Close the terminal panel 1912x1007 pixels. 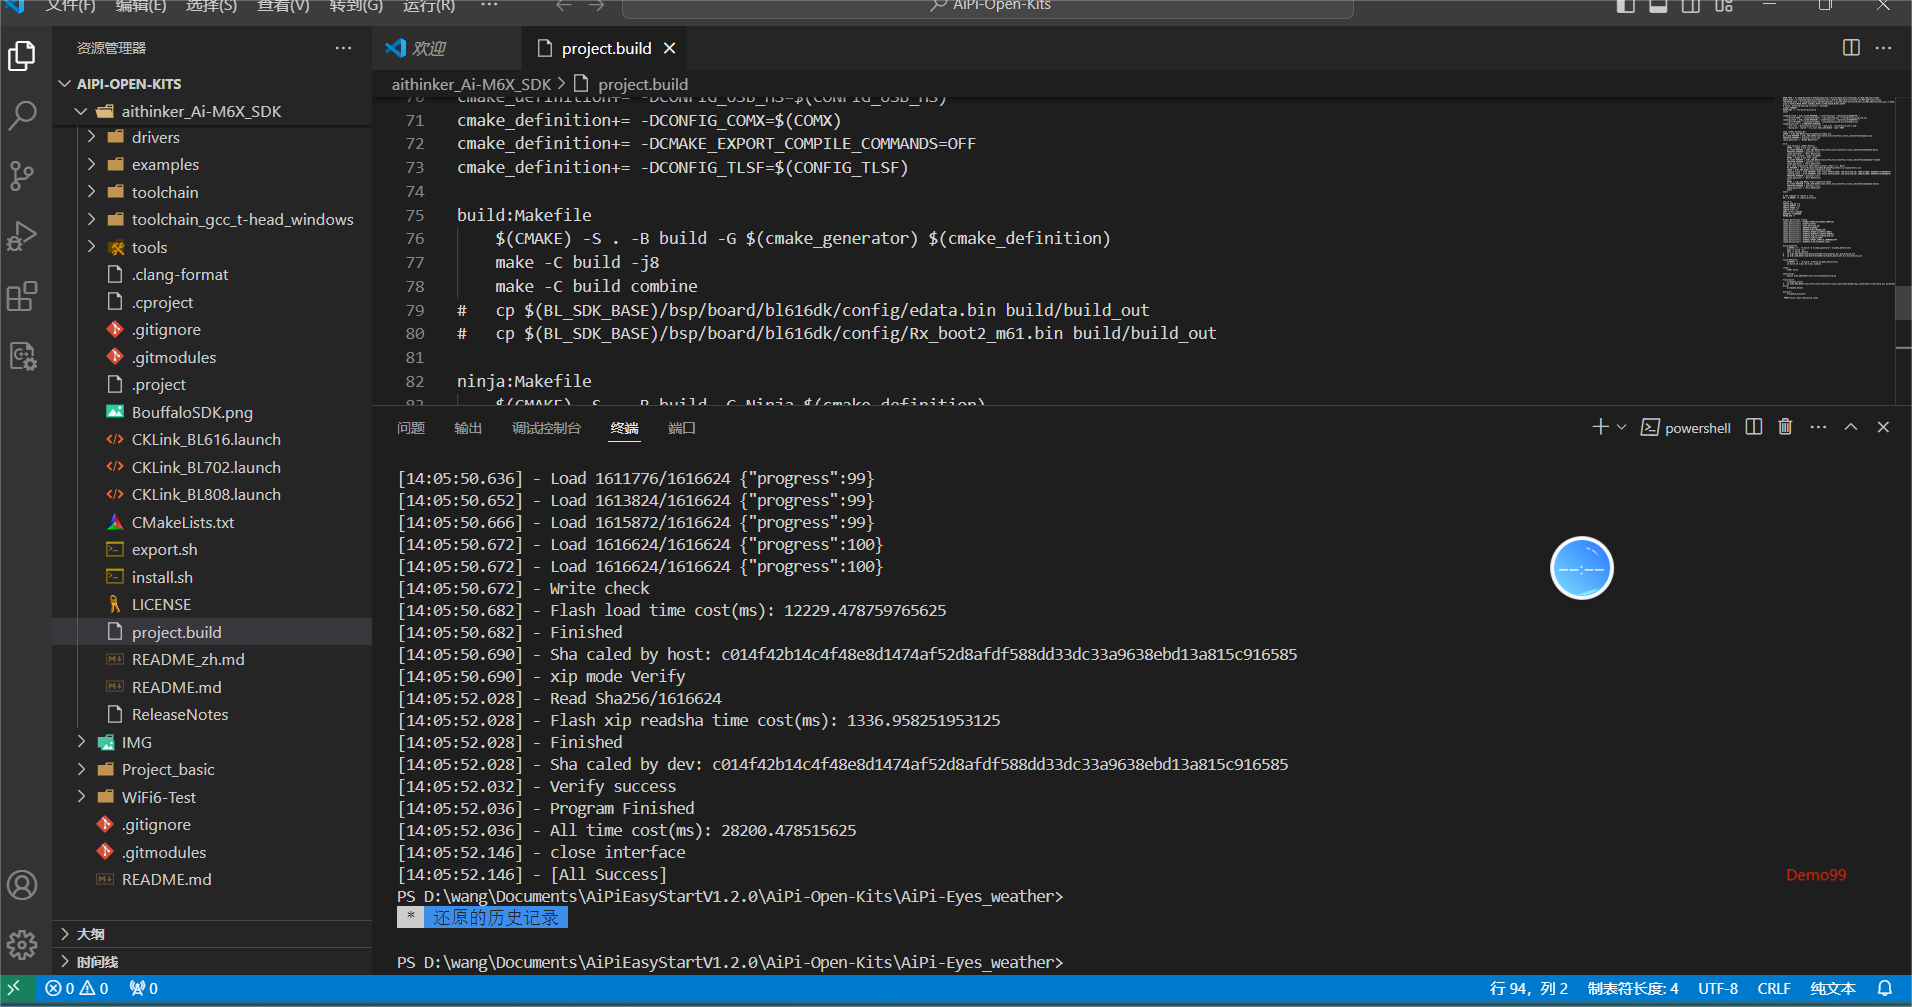(x=1883, y=427)
